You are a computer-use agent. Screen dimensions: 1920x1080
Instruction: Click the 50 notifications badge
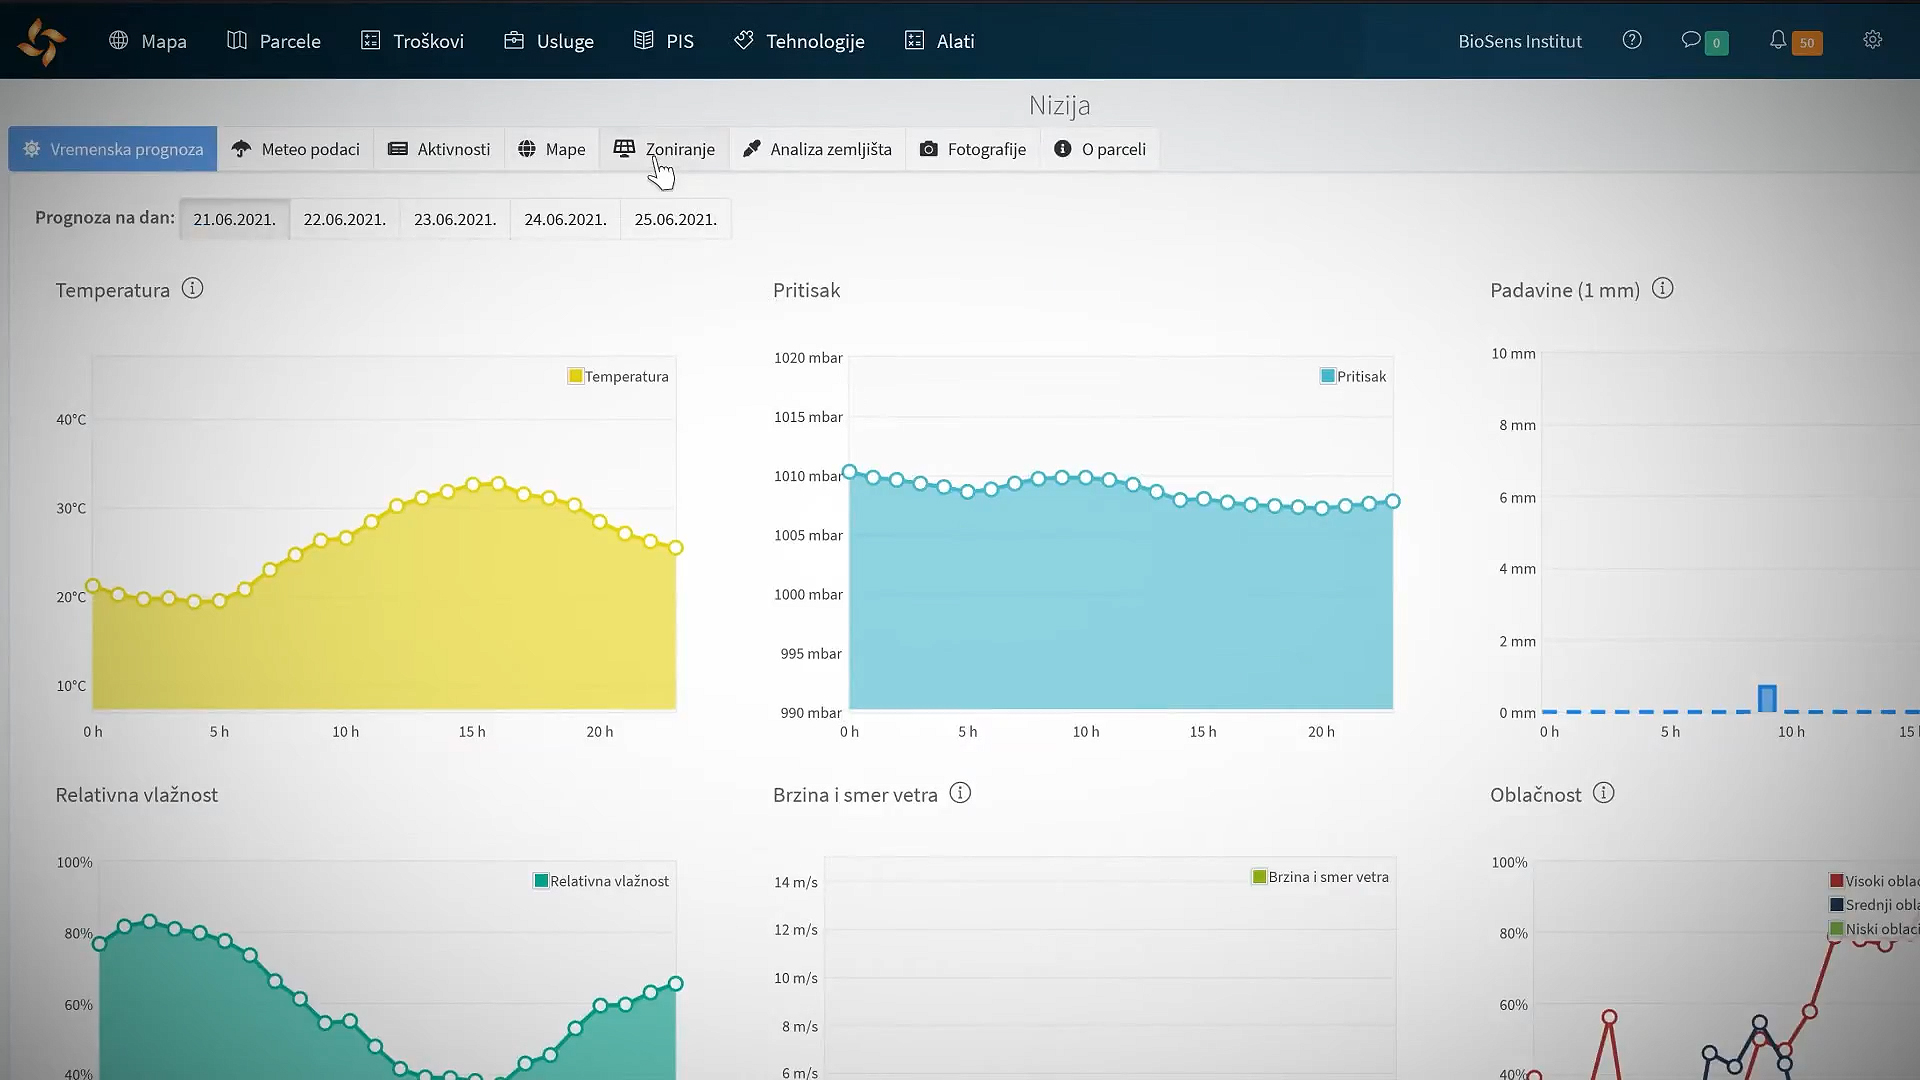coord(1807,43)
